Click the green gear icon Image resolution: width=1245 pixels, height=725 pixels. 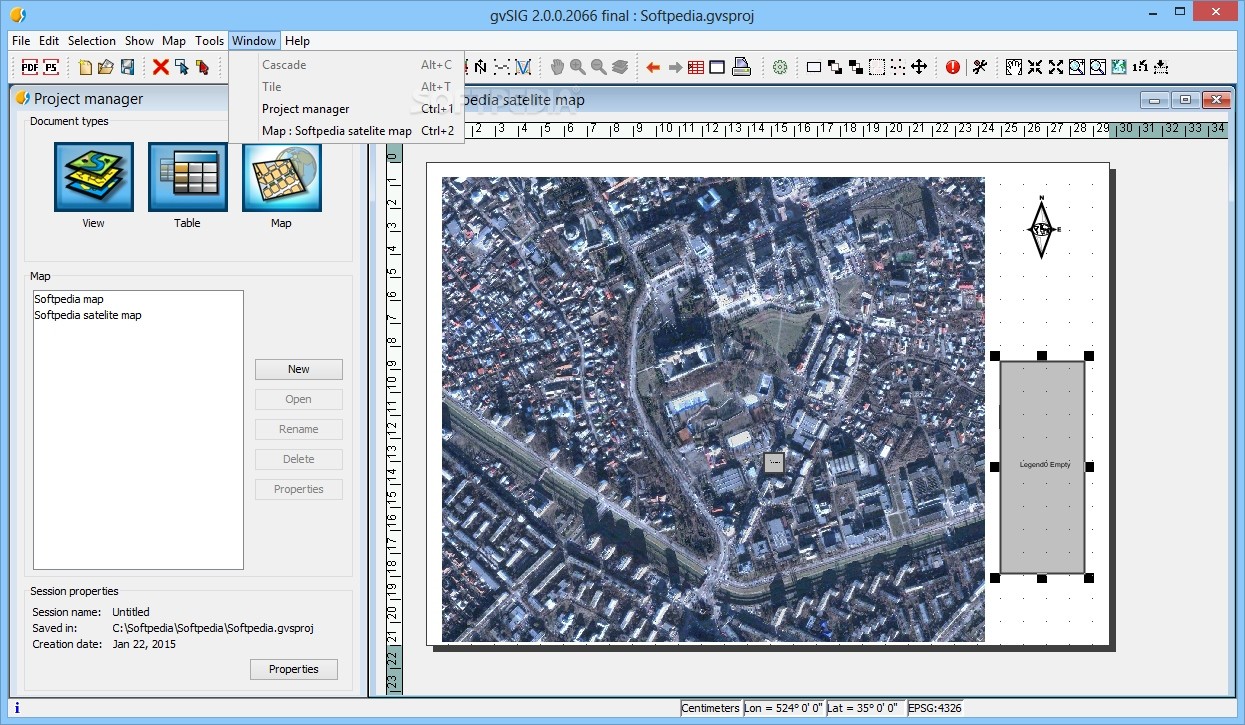[780, 67]
